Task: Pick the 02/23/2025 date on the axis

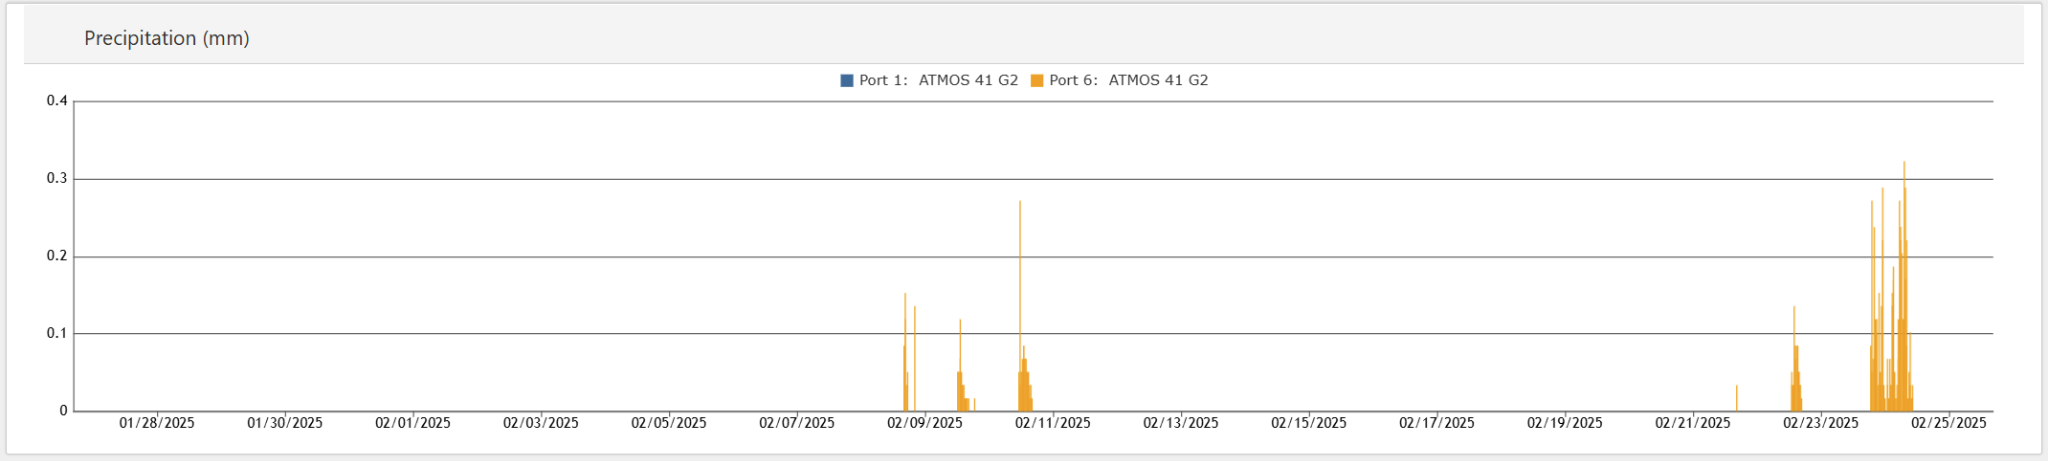Action: coord(1820,423)
